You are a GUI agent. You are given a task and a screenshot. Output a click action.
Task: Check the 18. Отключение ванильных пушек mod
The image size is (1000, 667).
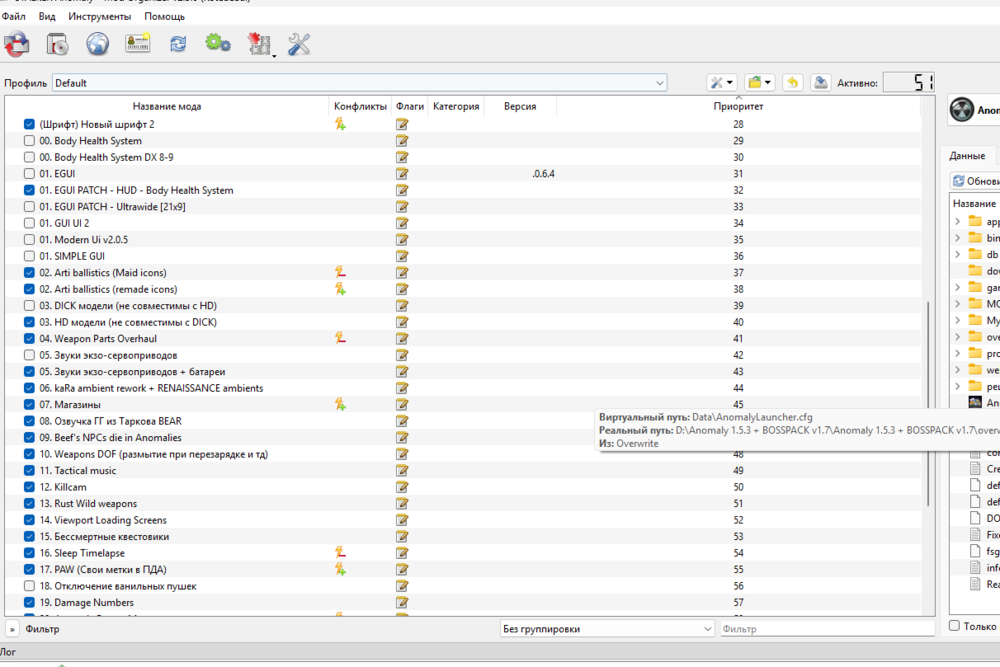[x=29, y=586]
